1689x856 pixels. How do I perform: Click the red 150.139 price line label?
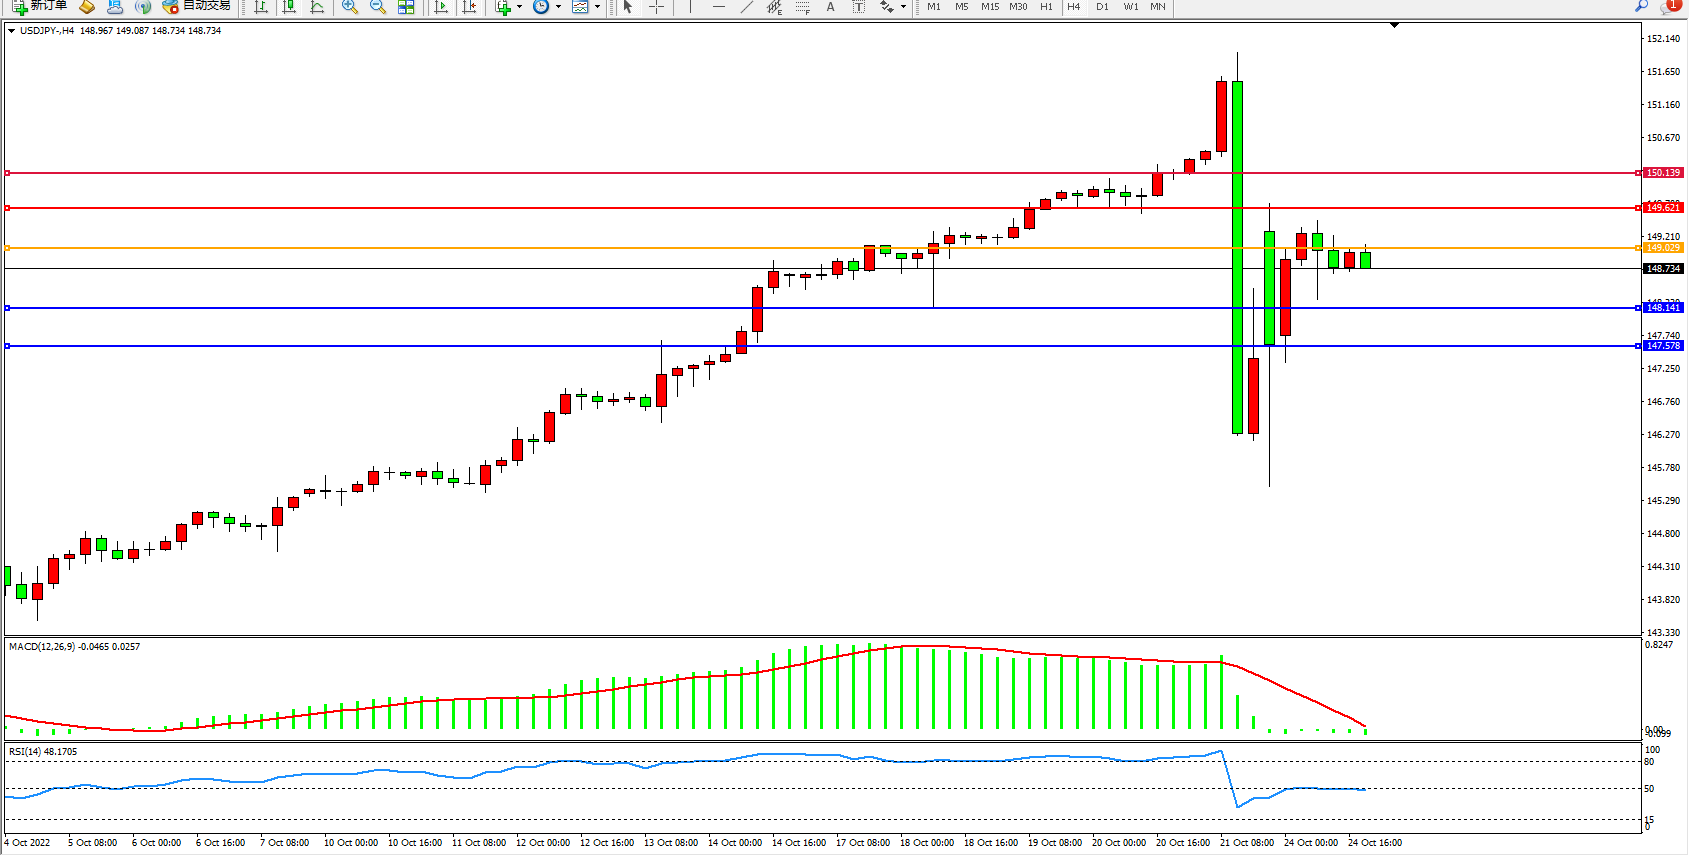(1663, 173)
